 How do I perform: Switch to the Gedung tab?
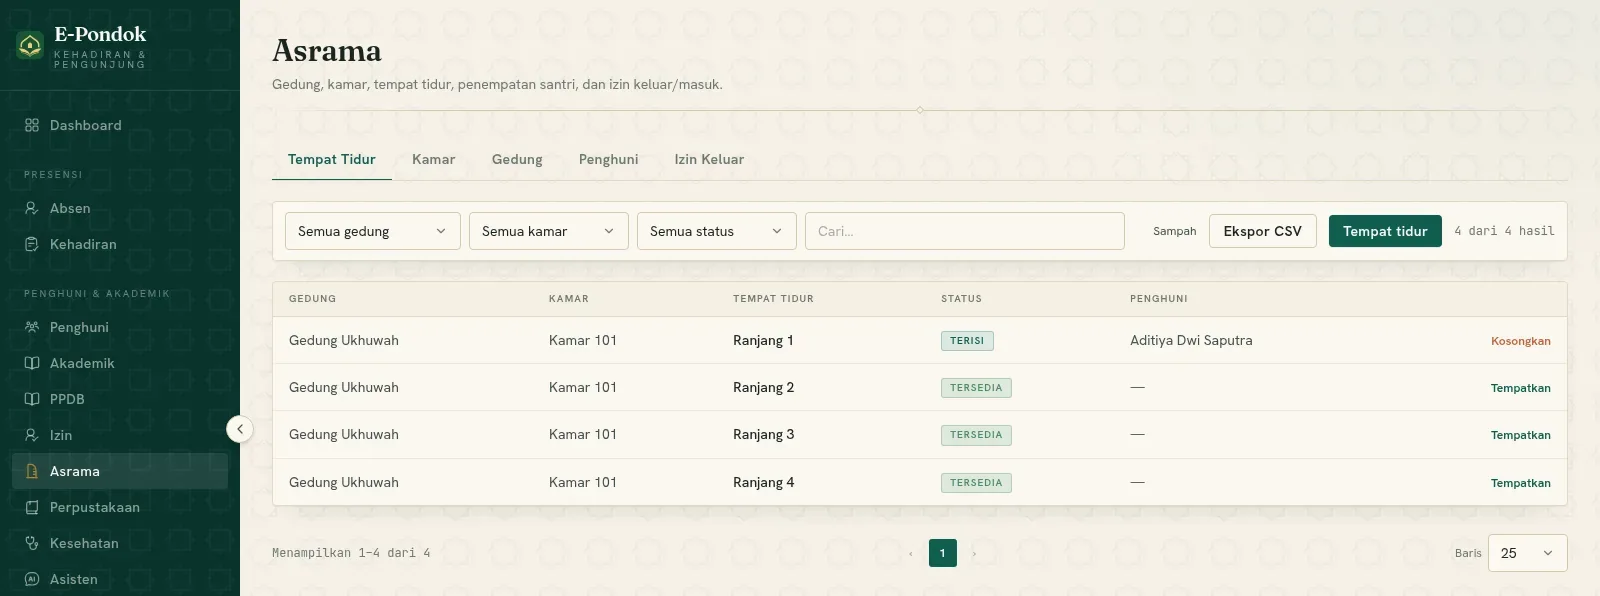(x=517, y=159)
